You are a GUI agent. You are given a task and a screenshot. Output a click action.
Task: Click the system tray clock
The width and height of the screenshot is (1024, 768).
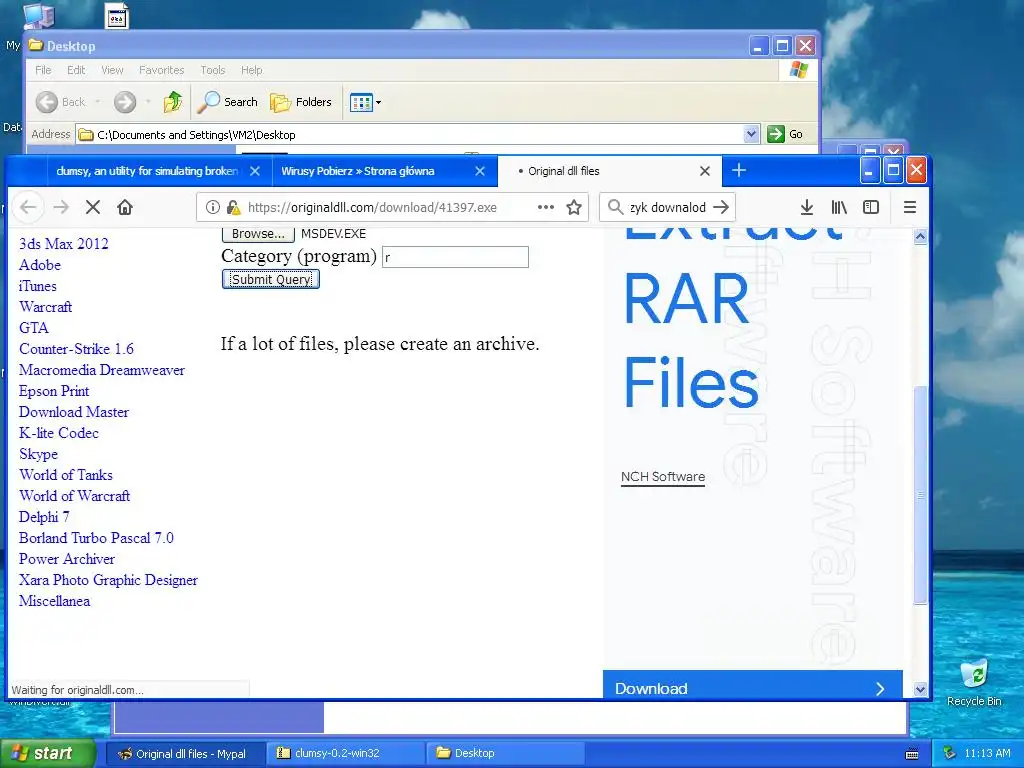(987, 753)
